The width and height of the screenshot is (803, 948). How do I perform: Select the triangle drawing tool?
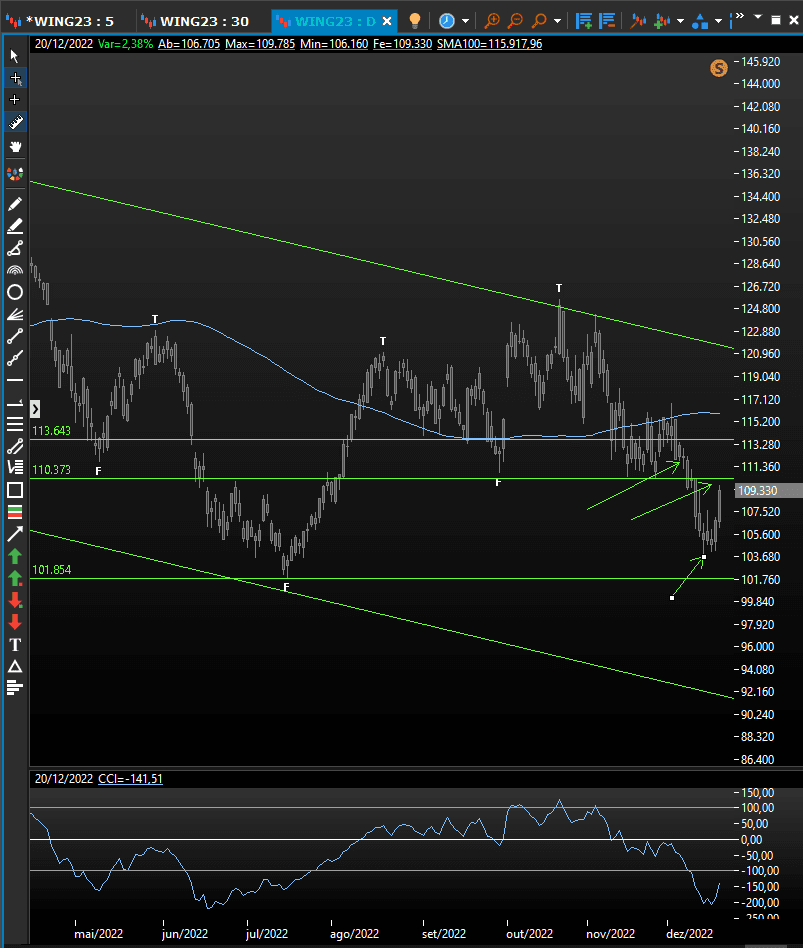tap(15, 667)
